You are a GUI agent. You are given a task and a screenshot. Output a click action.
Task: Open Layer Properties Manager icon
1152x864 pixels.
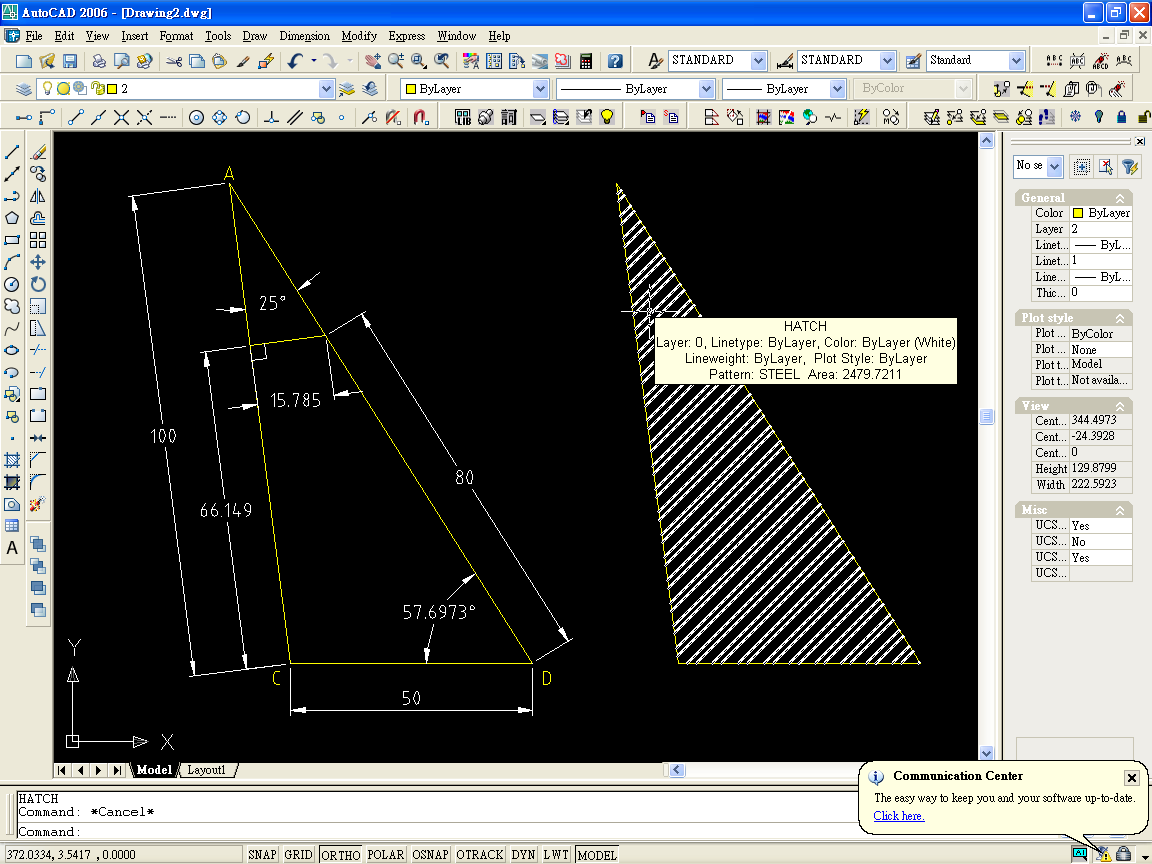tap(24, 89)
